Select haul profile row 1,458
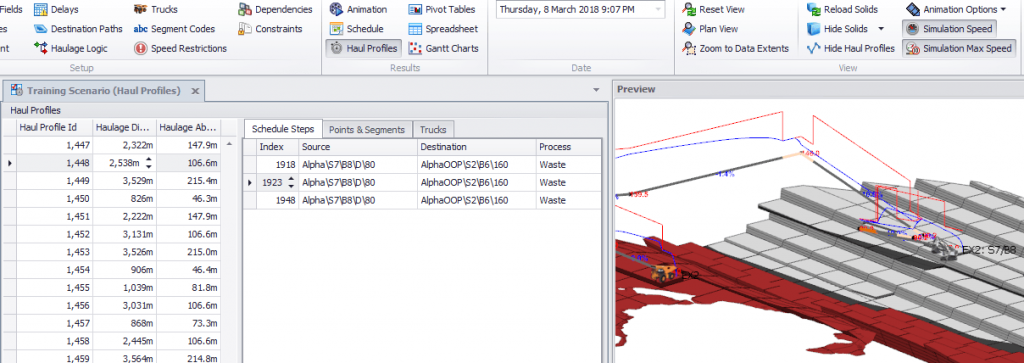The image size is (1024, 363). tap(111, 340)
